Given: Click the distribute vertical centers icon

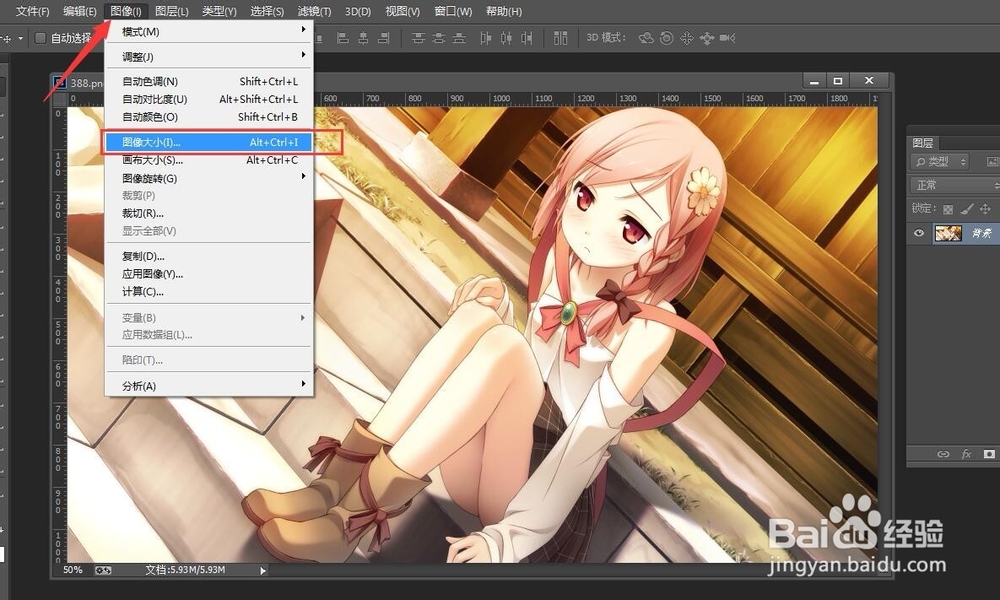Looking at the screenshot, I should (439, 38).
